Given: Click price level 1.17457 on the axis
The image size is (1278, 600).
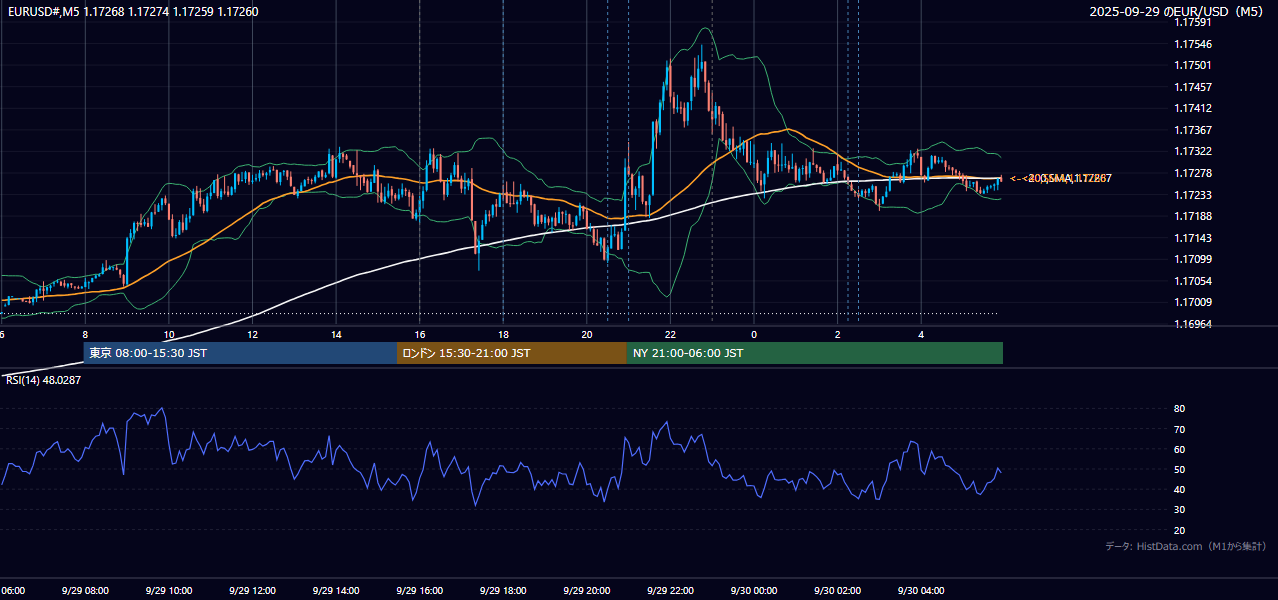Looking at the screenshot, I should tap(1193, 87).
